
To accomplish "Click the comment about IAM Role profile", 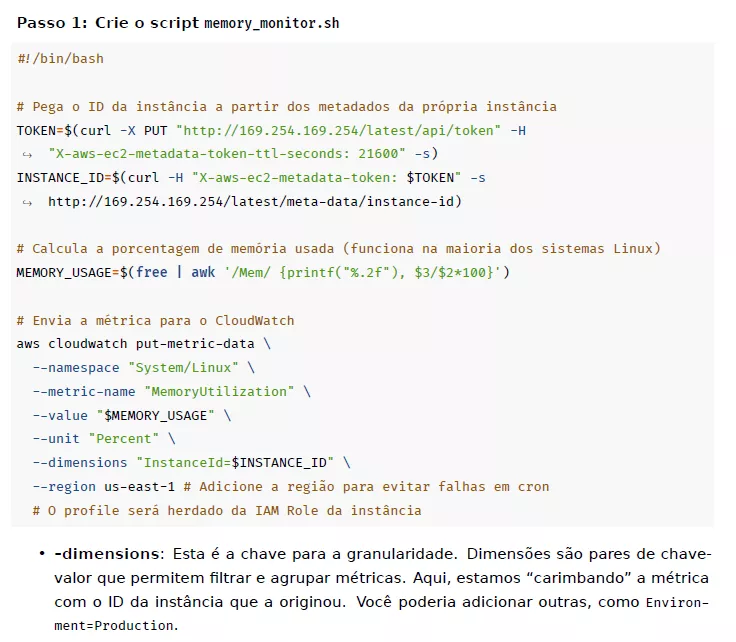I will click(x=226, y=510).
